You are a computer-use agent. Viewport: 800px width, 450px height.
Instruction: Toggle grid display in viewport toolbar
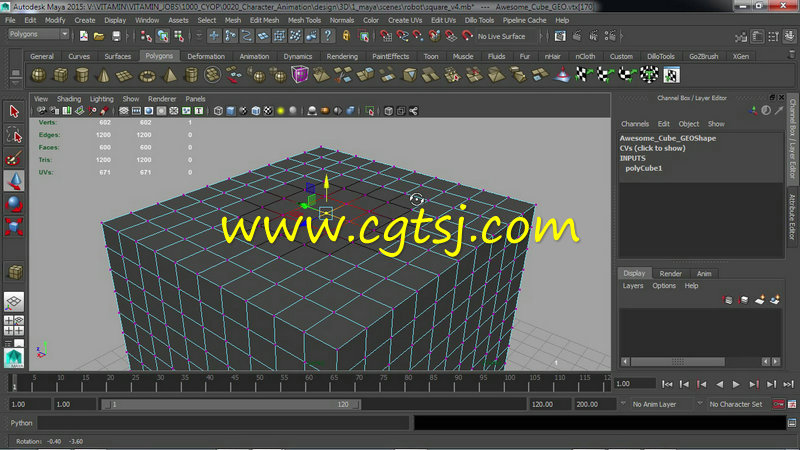click(x=123, y=111)
